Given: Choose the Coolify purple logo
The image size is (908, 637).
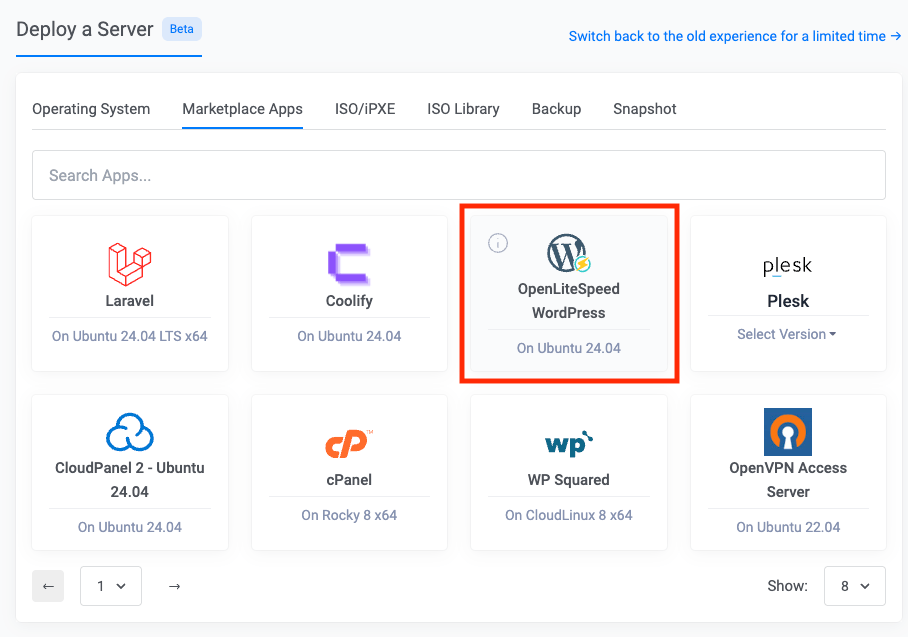Looking at the screenshot, I should 349,264.
